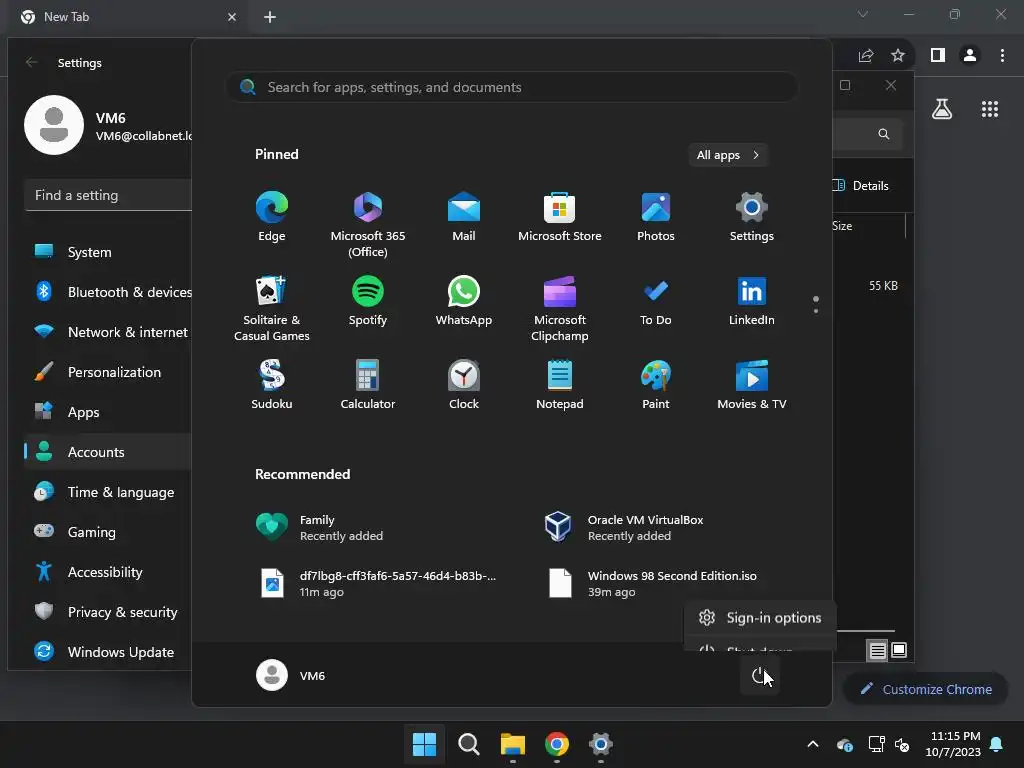This screenshot has height=768, width=1024.
Task: Open the To Do app
Action: tap(656, 300)
